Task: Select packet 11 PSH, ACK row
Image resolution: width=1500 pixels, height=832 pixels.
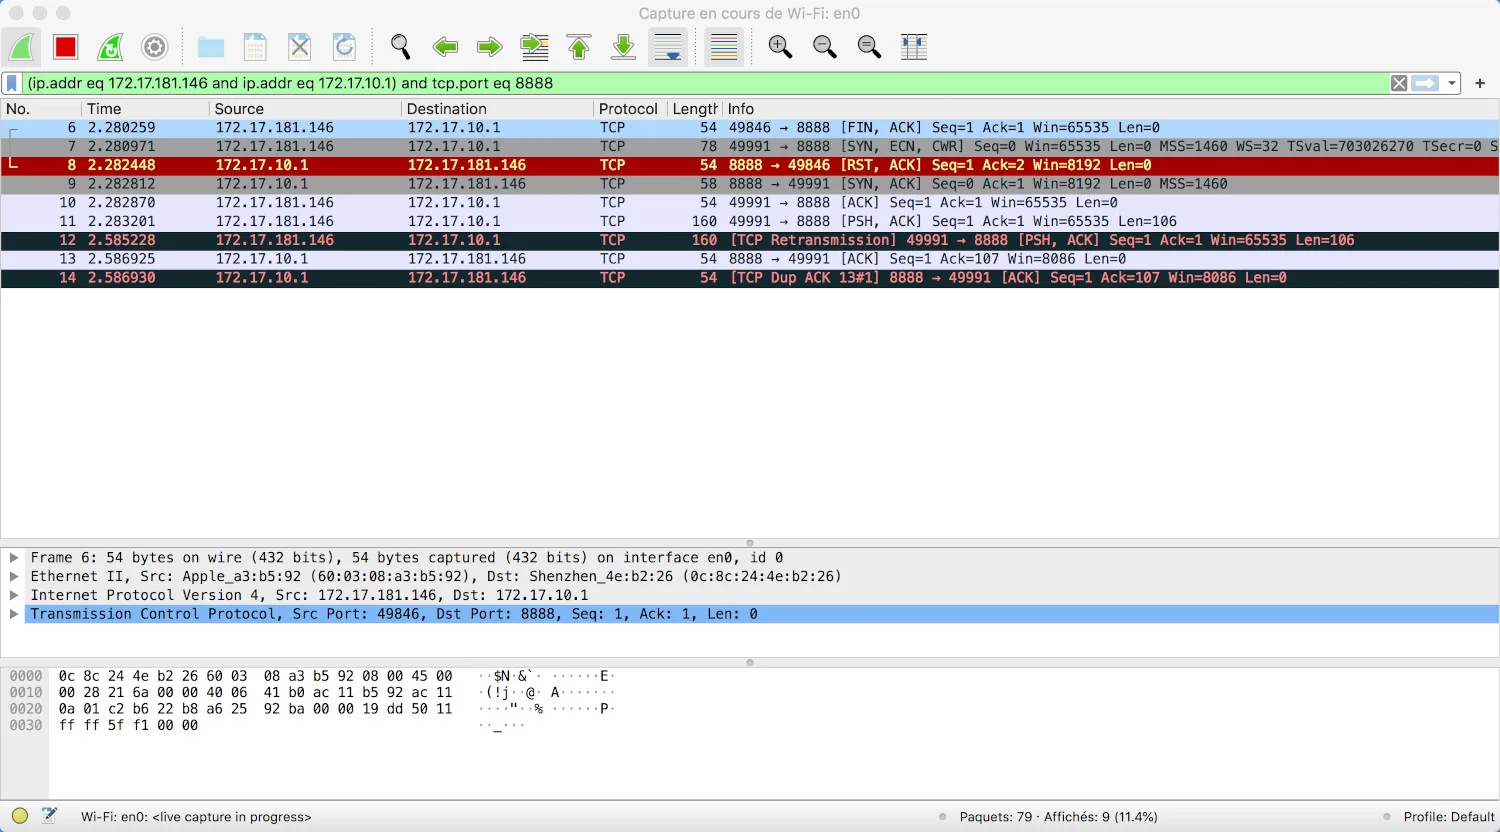Action: pyautogui.click(x=750, y=221)
